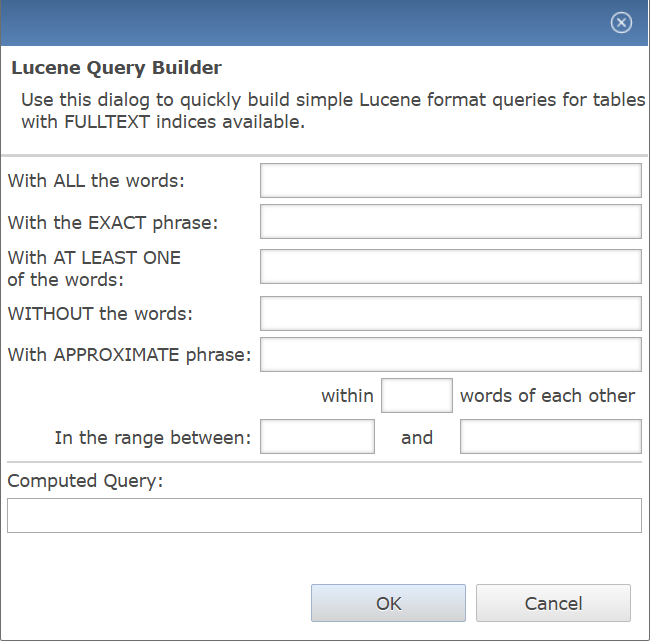
Task: Click the 'within' word count box
Action: (x=417, y=396)
